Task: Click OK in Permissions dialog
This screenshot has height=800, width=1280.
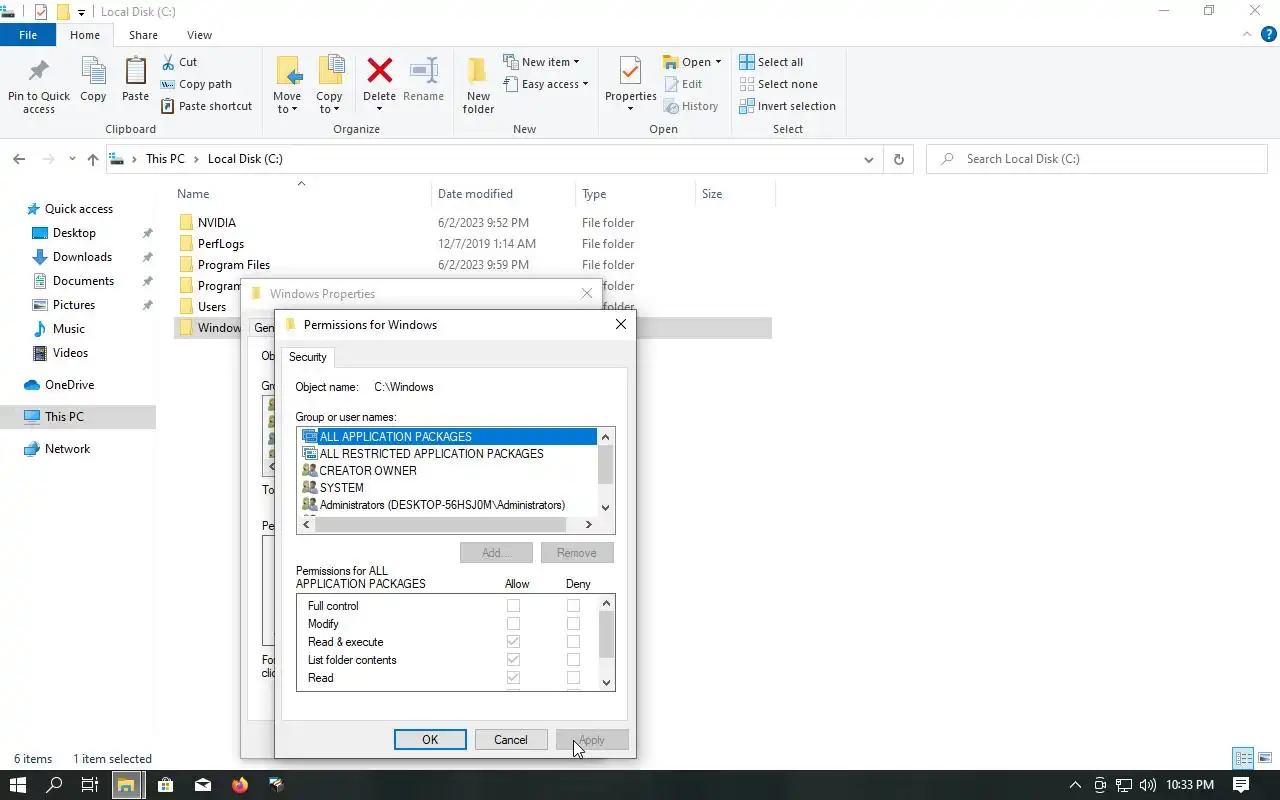Action: [430, 740]
